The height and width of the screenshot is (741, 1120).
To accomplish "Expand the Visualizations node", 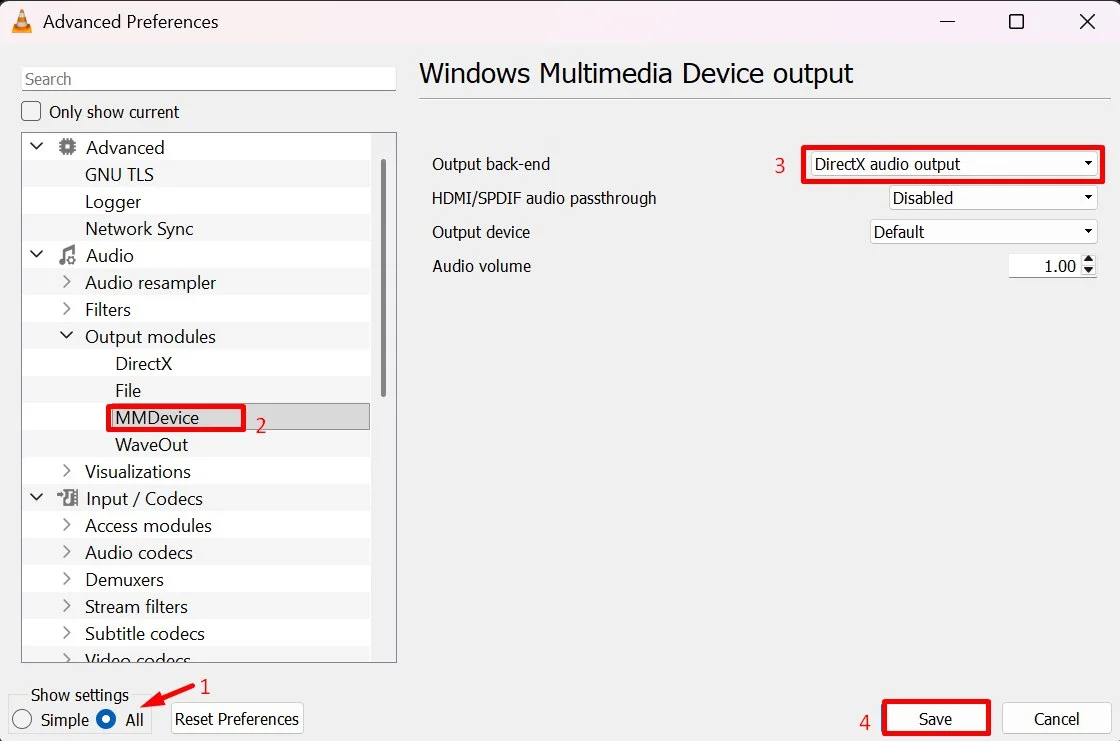I will (x=66, y=471).
